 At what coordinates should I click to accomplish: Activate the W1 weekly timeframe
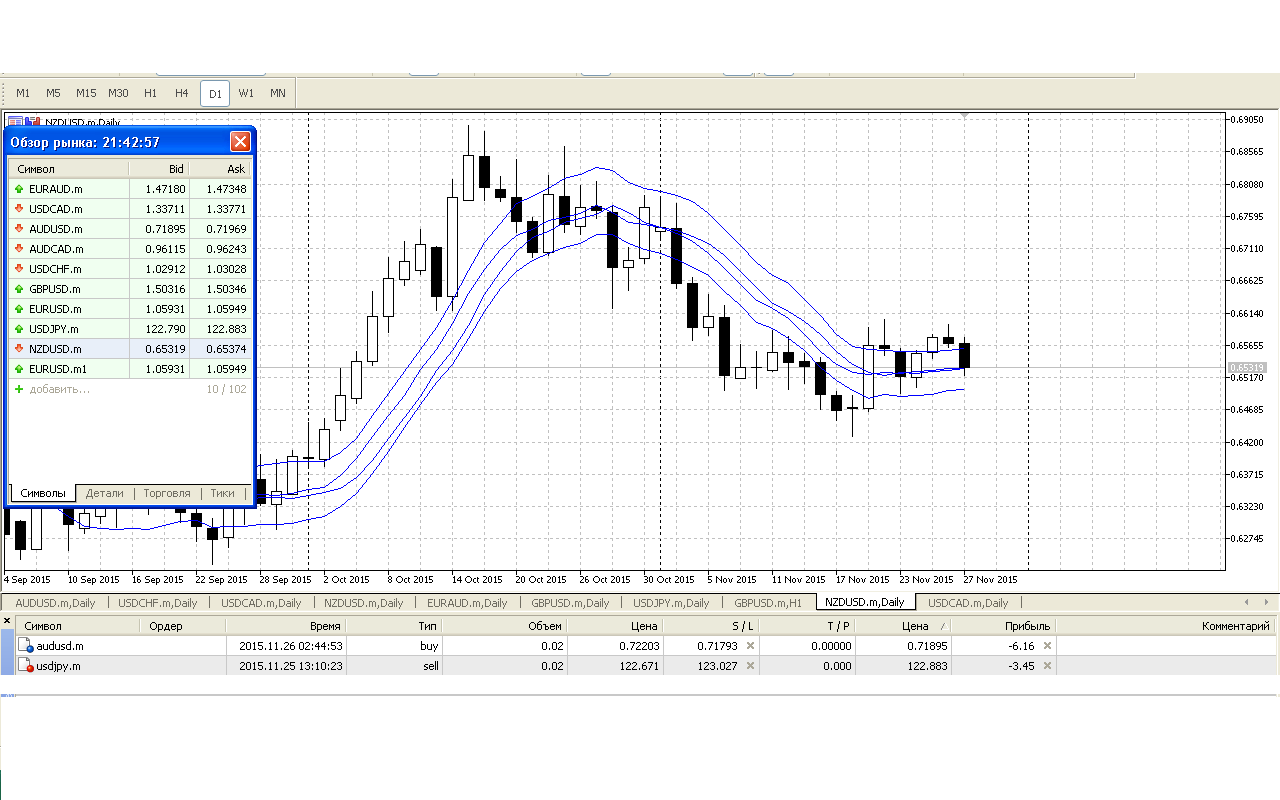[x=246, y=93]
